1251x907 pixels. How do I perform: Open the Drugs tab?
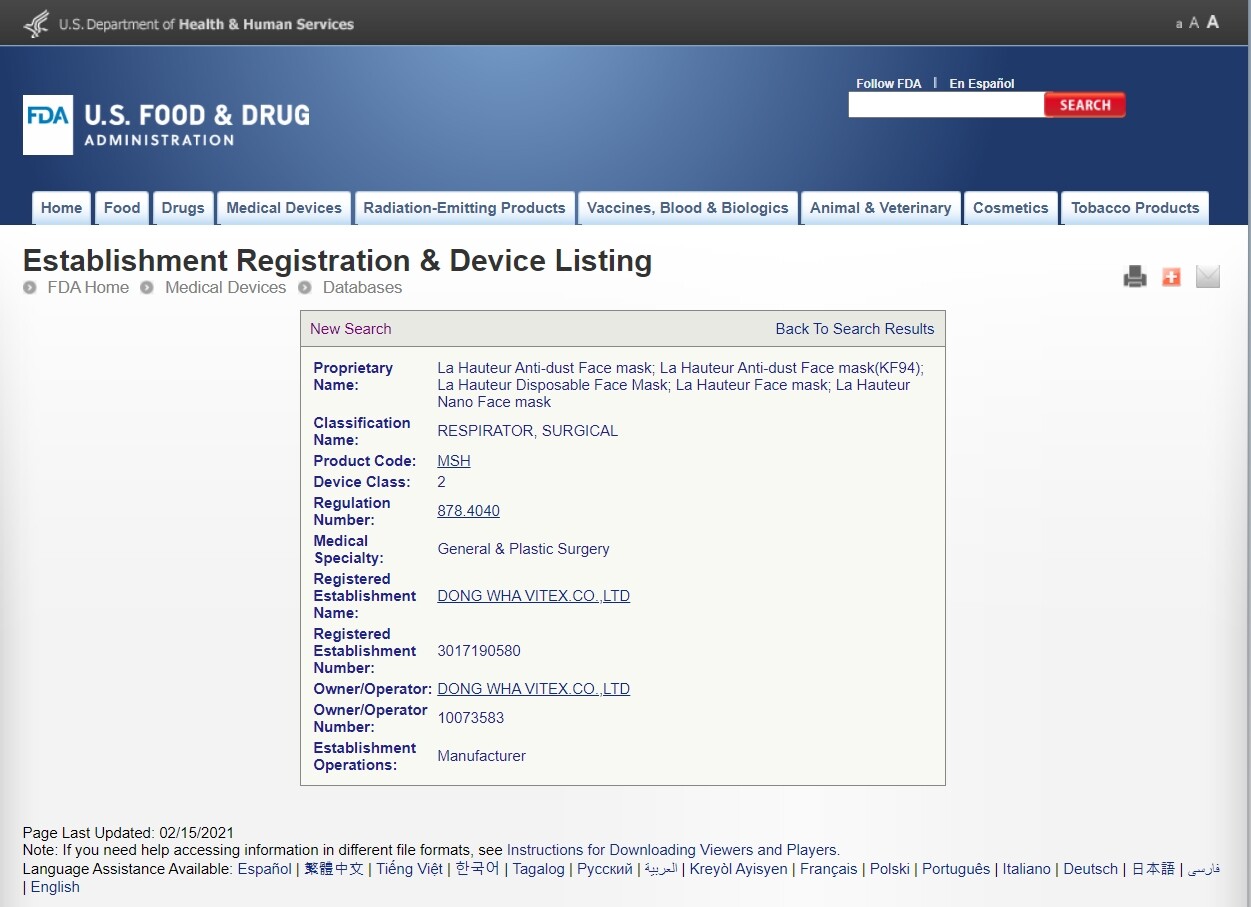point(183,208)
